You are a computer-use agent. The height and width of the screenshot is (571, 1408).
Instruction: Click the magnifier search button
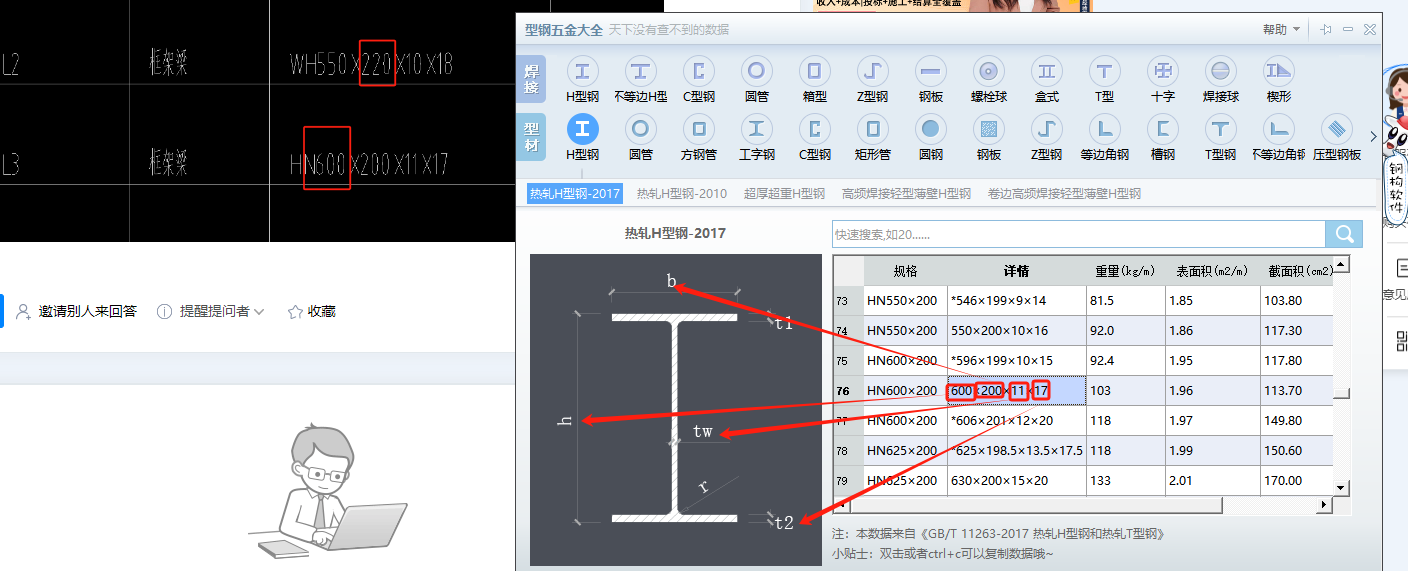(1344, 234)
